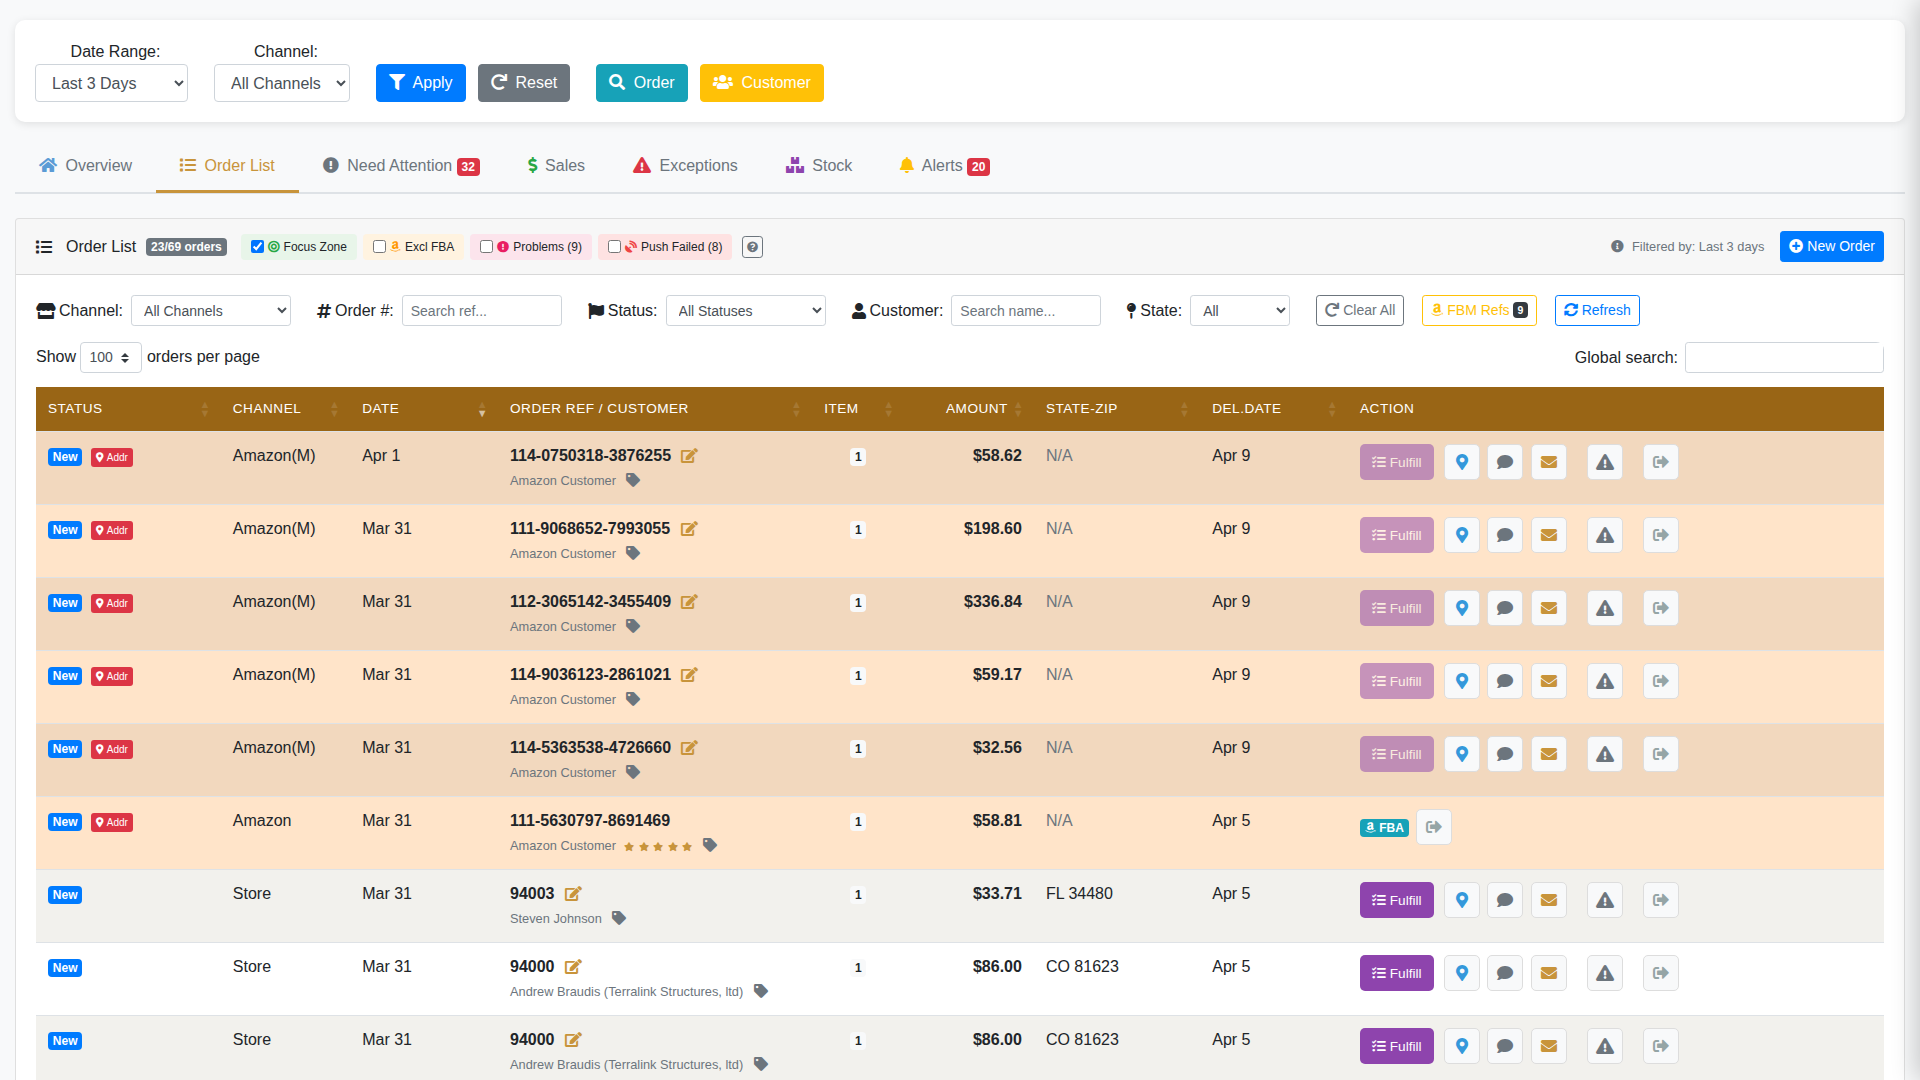The height and width of the screenshot is (1080, 1920).
Task: Open the Status dropdown showing All Statuses
Action: coord(745,310)
